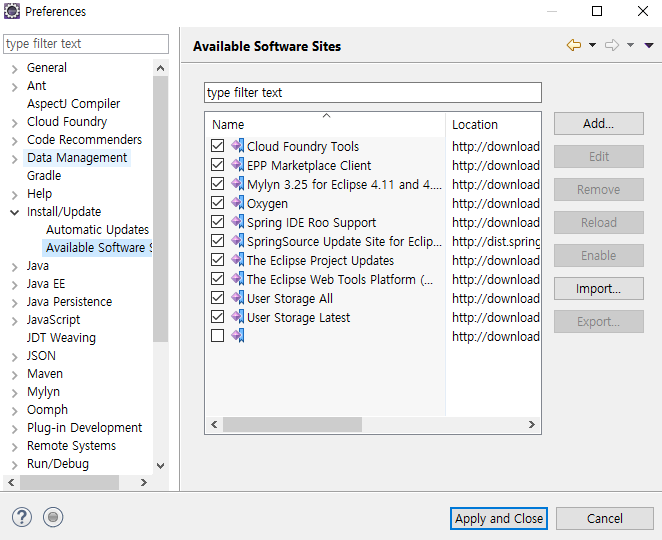This screenshot has height=540, width=662.
Task: Click EPP Marketplace Client site icon
Action: [238, 165]
